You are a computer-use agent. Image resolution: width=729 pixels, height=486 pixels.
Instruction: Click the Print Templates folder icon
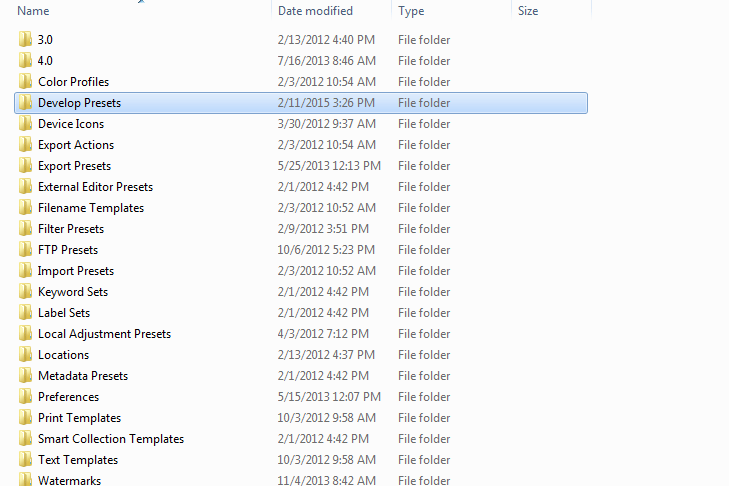click(x=26, y=418)
